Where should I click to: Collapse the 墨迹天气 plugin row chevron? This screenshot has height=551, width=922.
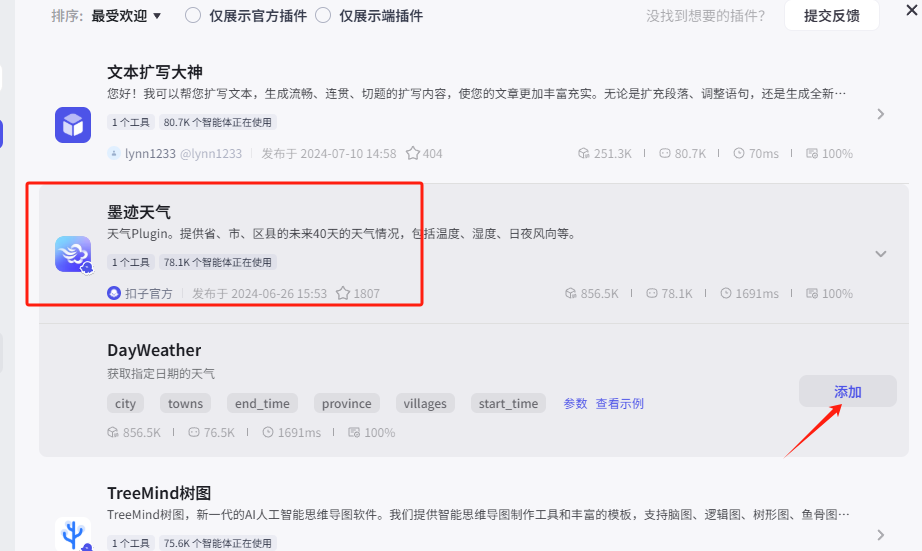(880, 254)
